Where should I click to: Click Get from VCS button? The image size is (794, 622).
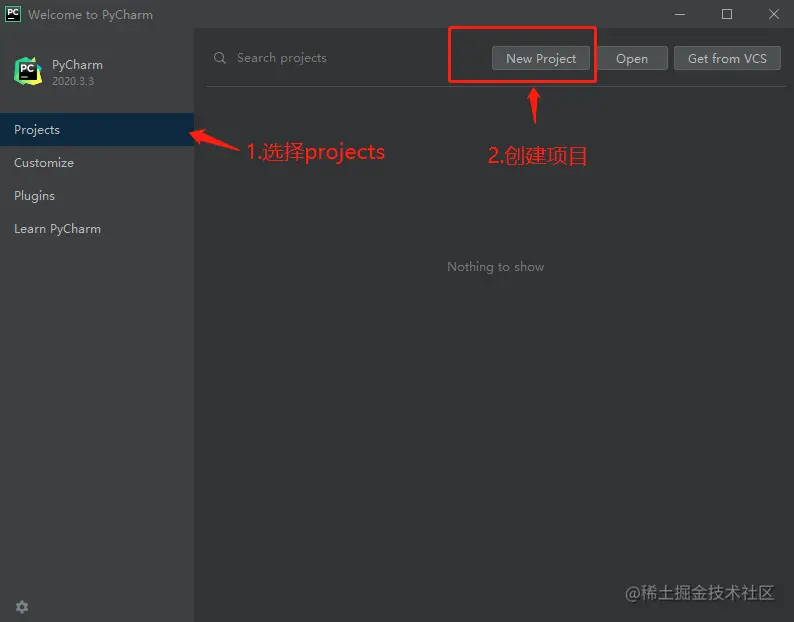(x=727, y=58)
